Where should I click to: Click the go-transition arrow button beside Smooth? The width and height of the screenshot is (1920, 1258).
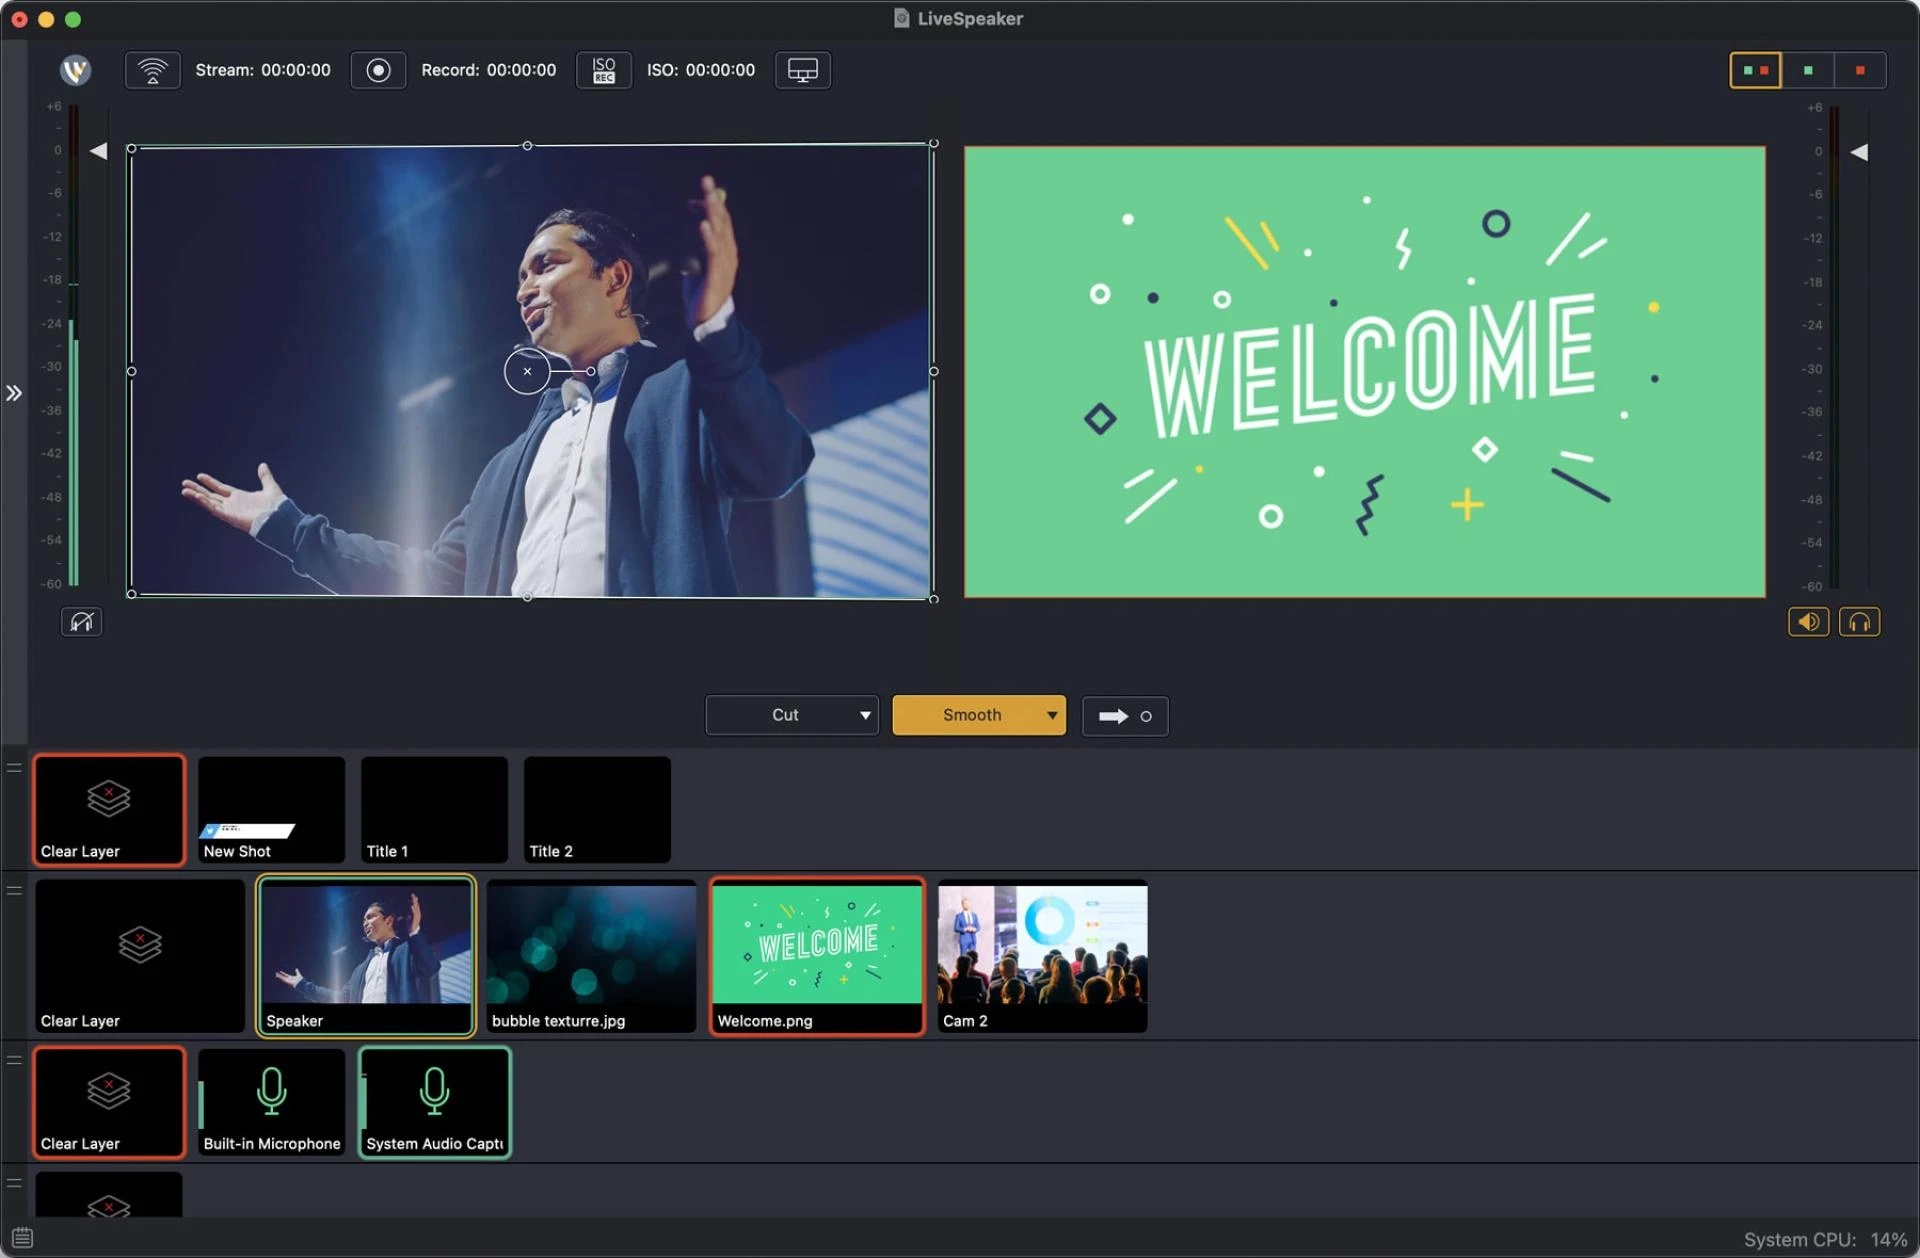tap(1124, 715)
